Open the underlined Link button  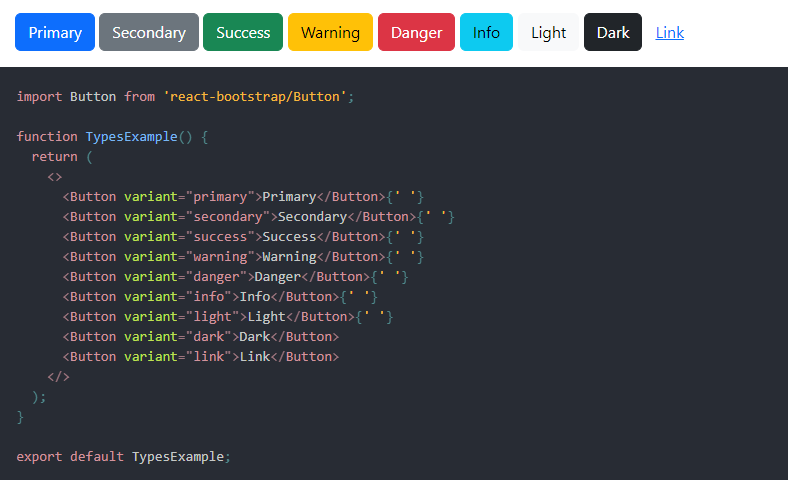[670, 32]
